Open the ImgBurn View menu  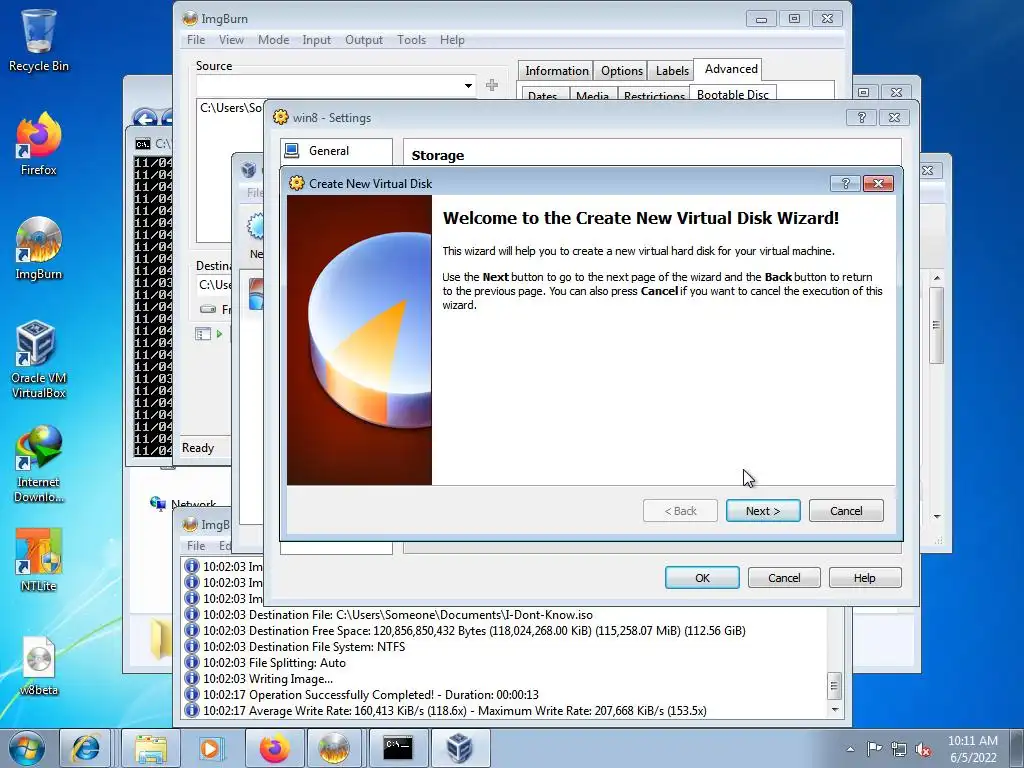[x=231, y=40]
